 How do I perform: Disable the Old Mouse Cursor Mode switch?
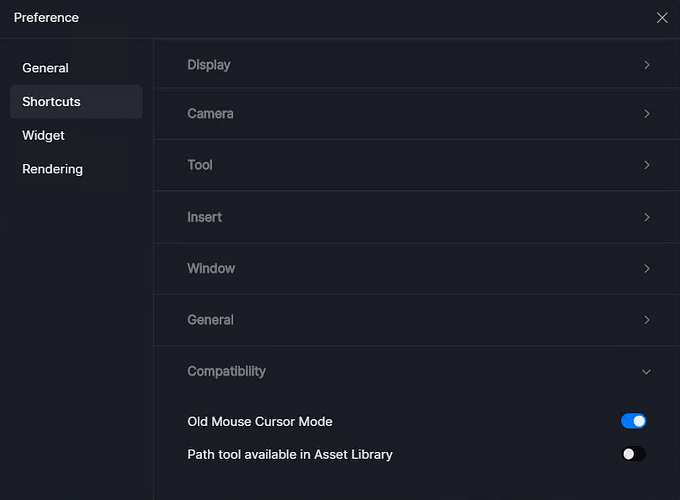pyautogui.click(x=634, y=421)
